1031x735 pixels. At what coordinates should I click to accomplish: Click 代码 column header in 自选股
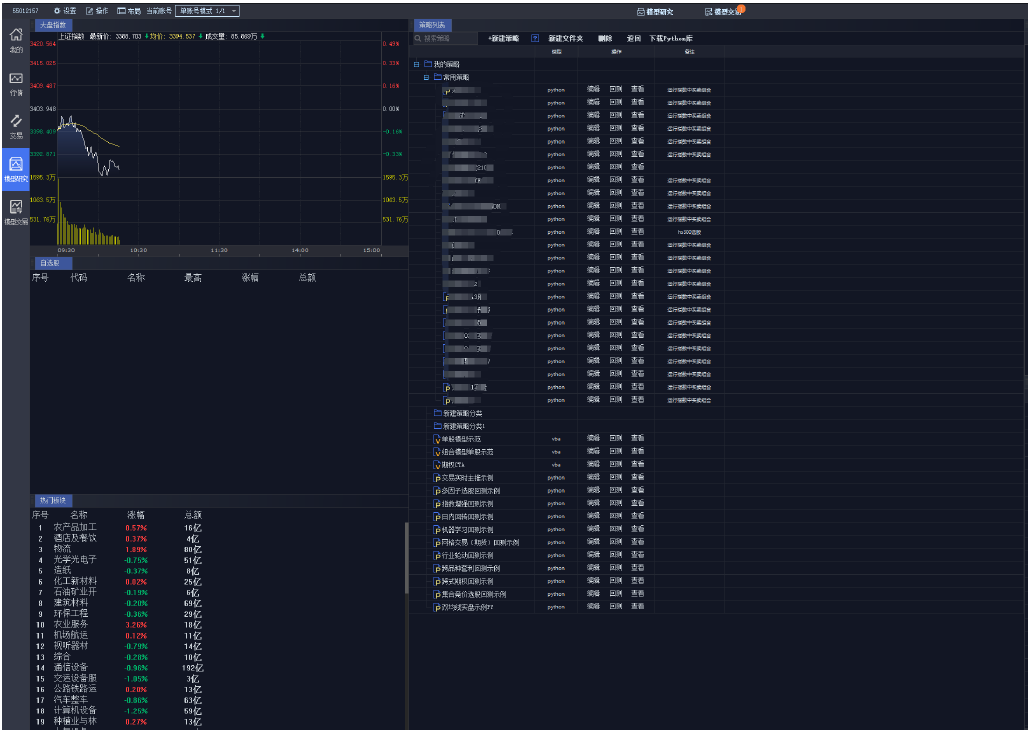click(79, 278)
